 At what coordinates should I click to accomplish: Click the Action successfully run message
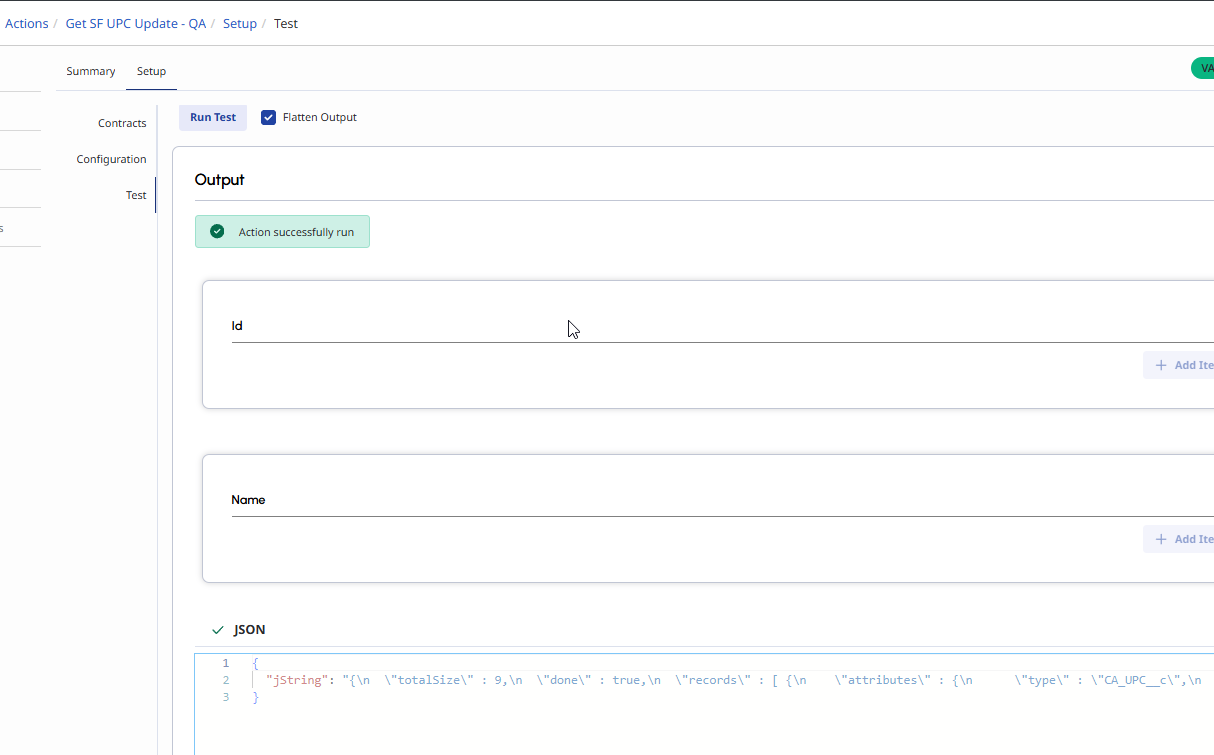[x=296, y=232]
